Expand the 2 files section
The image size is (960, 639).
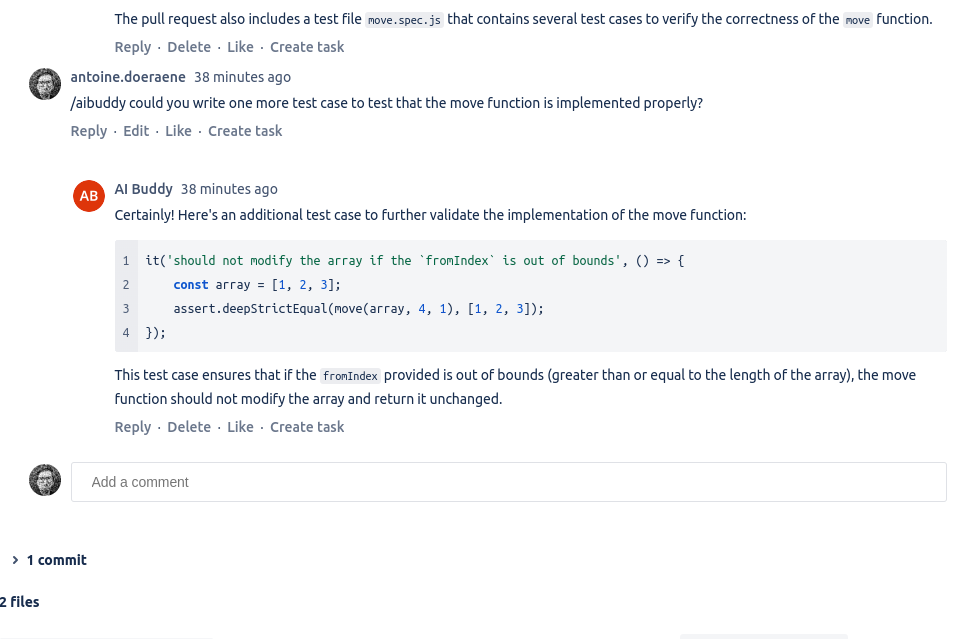click(x=19, y=602)
